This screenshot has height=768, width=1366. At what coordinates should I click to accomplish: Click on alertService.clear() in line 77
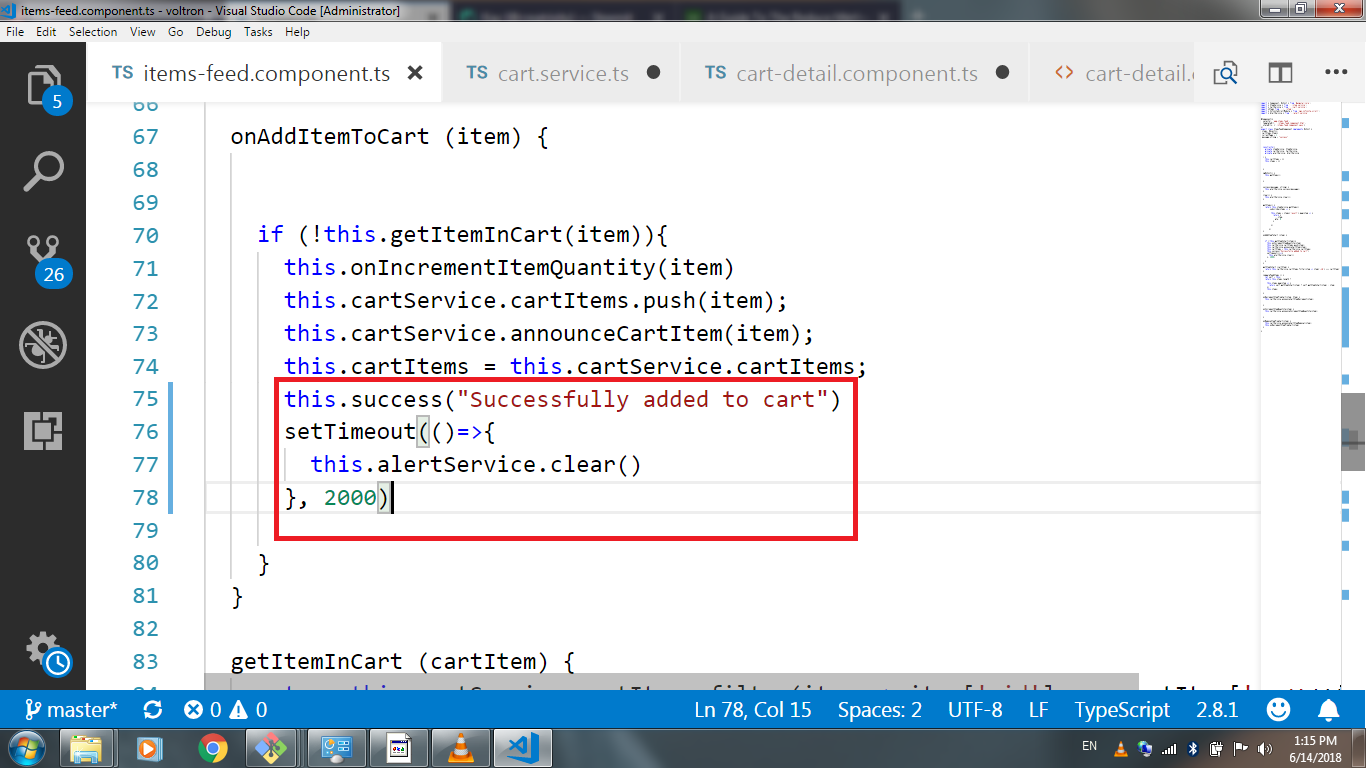tap(509, 464)
